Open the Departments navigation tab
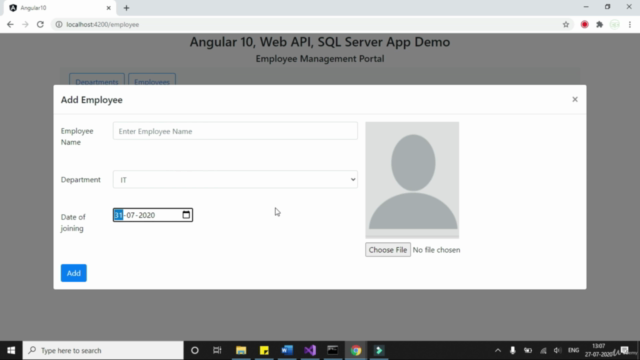Image resolution: width=640 pixels, height=360 pixels. [x=97, y=81]
